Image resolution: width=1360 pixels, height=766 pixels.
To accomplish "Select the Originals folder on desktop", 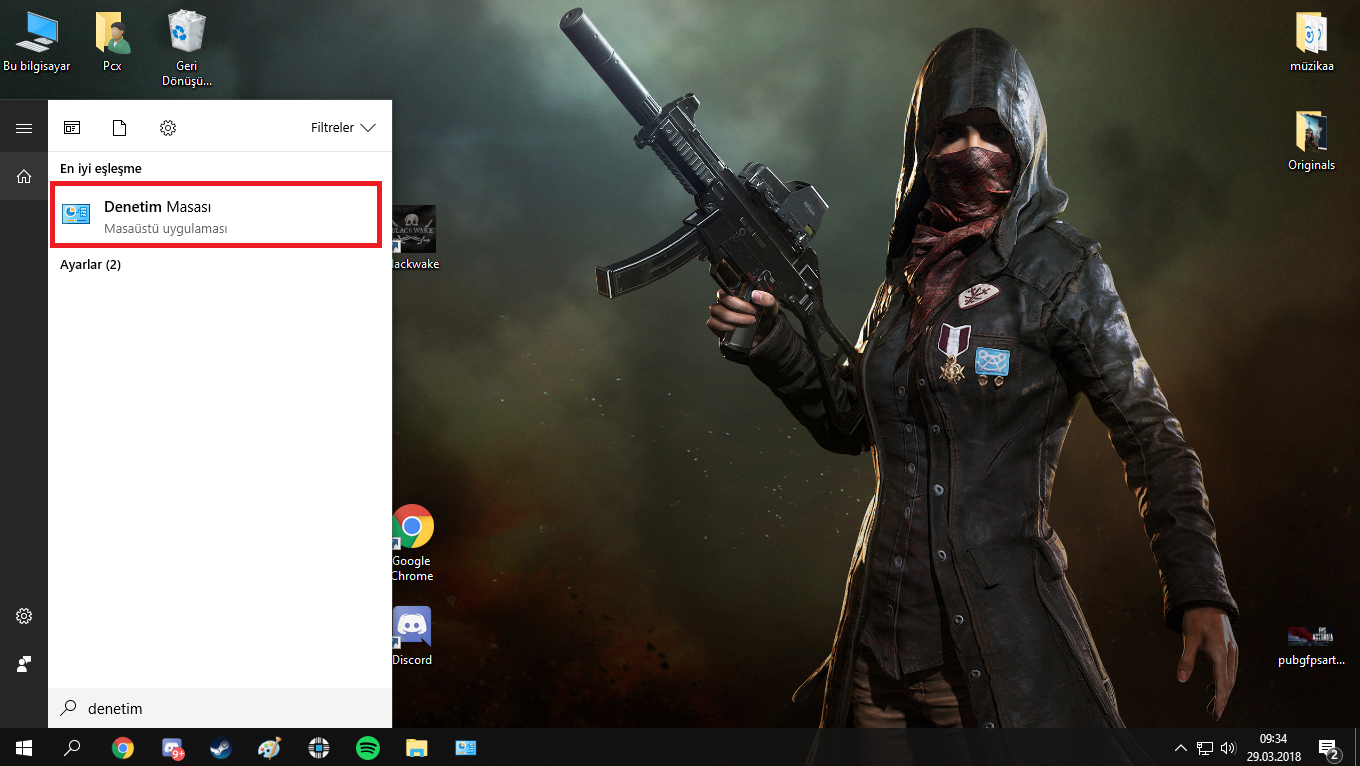I will (x=1311, y=141).
